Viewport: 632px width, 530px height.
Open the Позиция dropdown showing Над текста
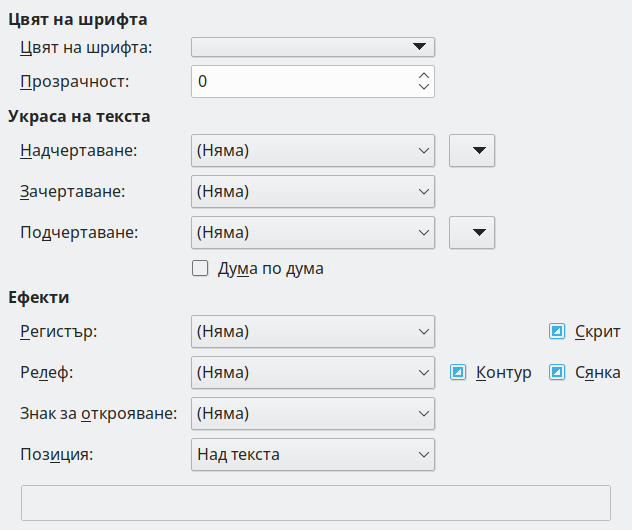(x=313, y=455)
